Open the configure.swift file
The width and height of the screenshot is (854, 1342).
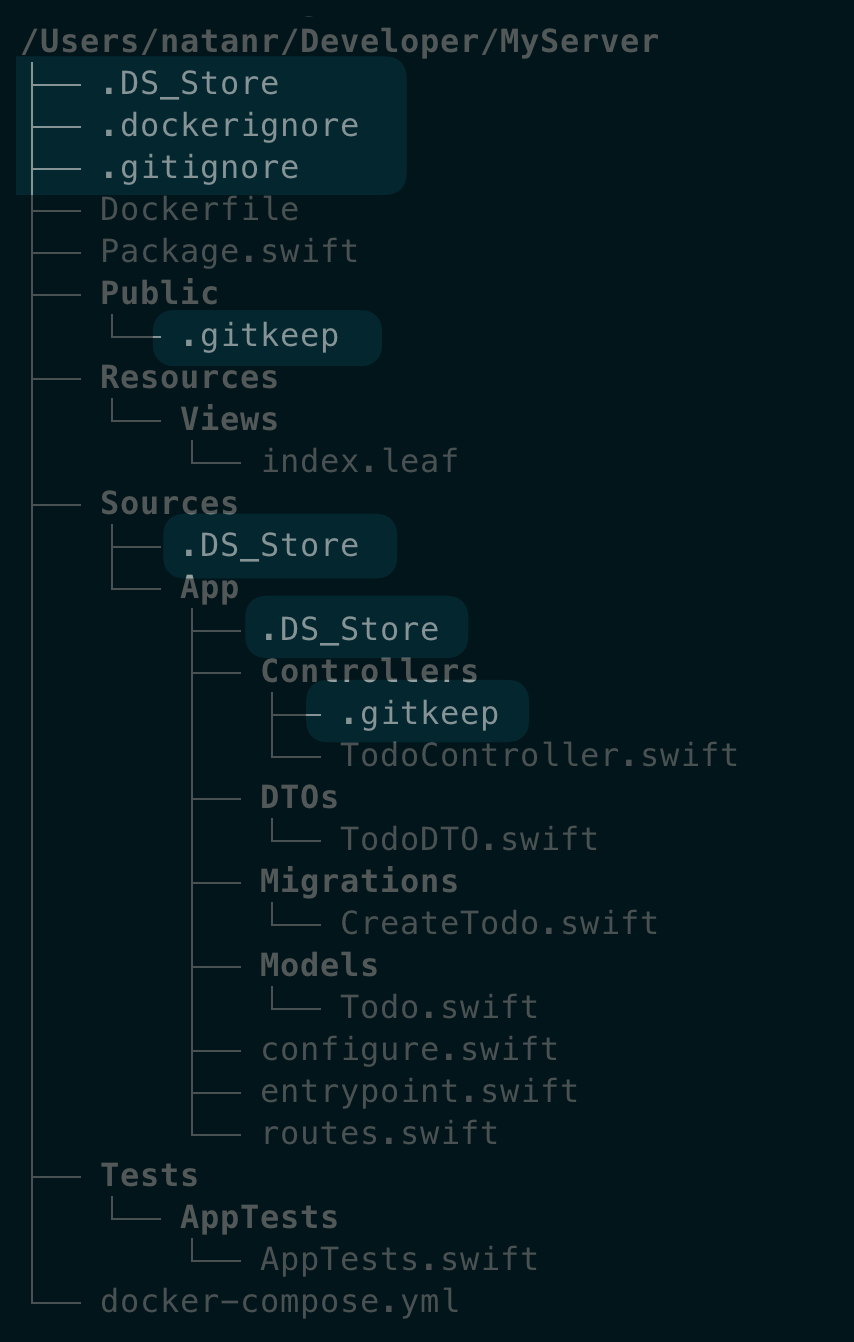409,1050
